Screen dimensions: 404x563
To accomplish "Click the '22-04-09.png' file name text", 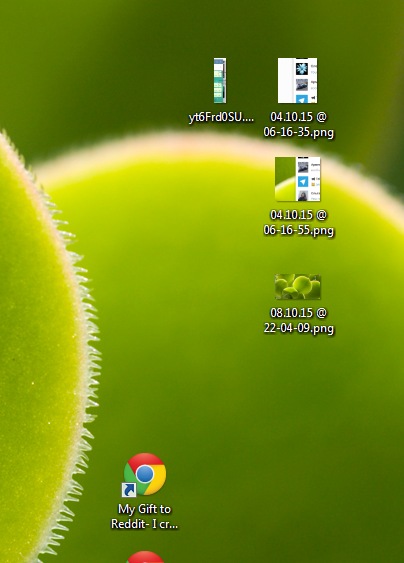I will (298, 328).
